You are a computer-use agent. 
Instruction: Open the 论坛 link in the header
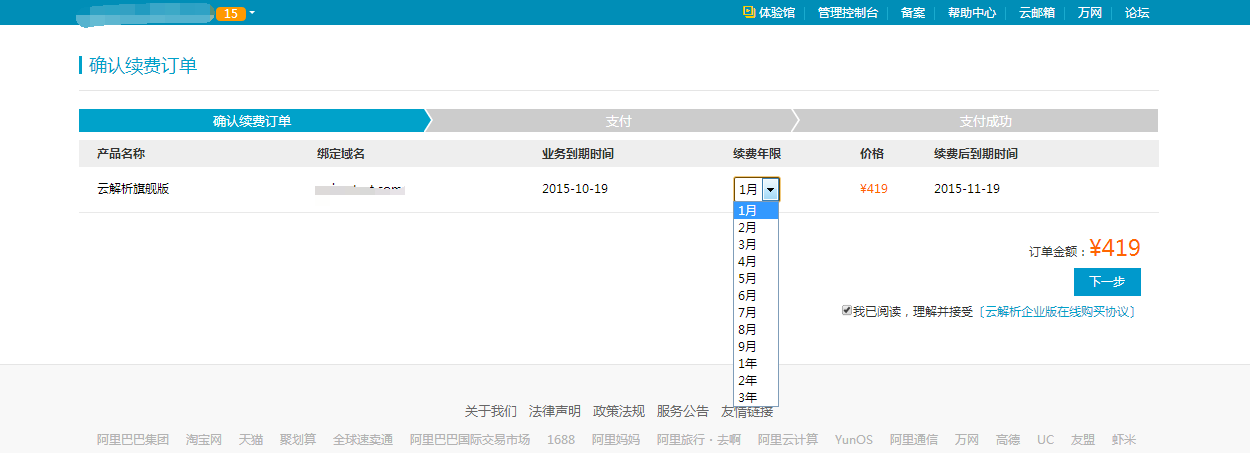(x=1137, y=13)
